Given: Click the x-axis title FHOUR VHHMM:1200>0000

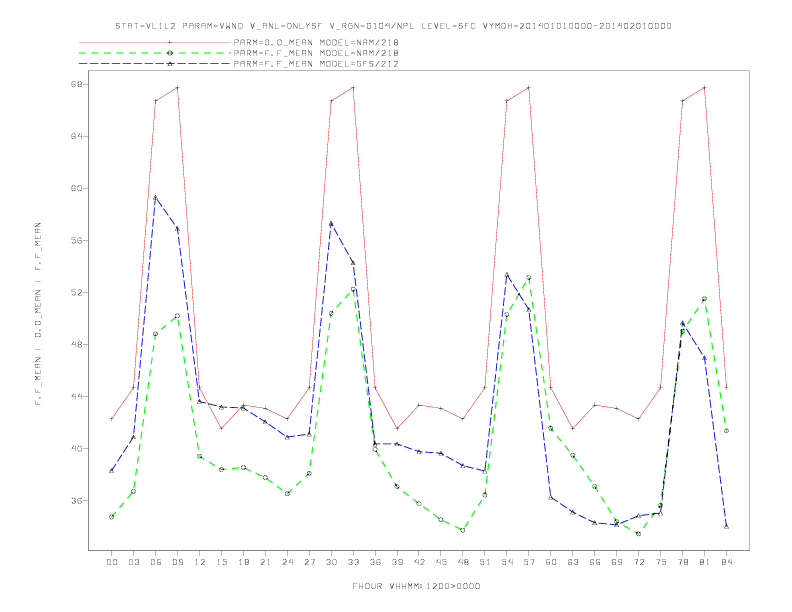Looking at the screenshot, I should 416,586.
